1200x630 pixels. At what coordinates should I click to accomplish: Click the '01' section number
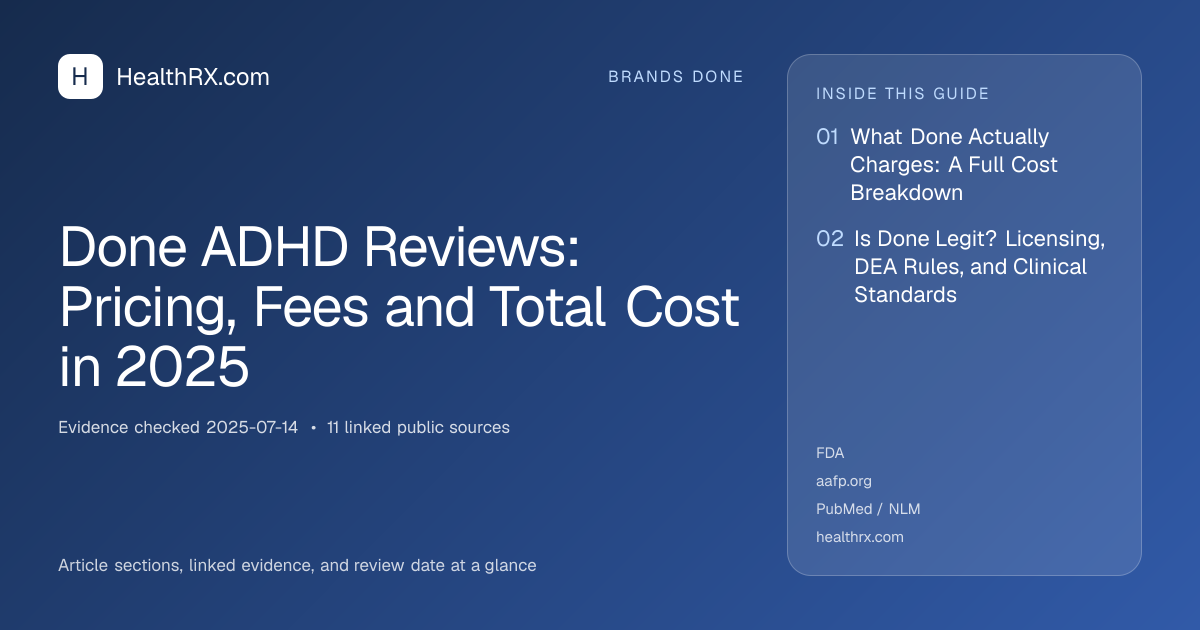827,137
